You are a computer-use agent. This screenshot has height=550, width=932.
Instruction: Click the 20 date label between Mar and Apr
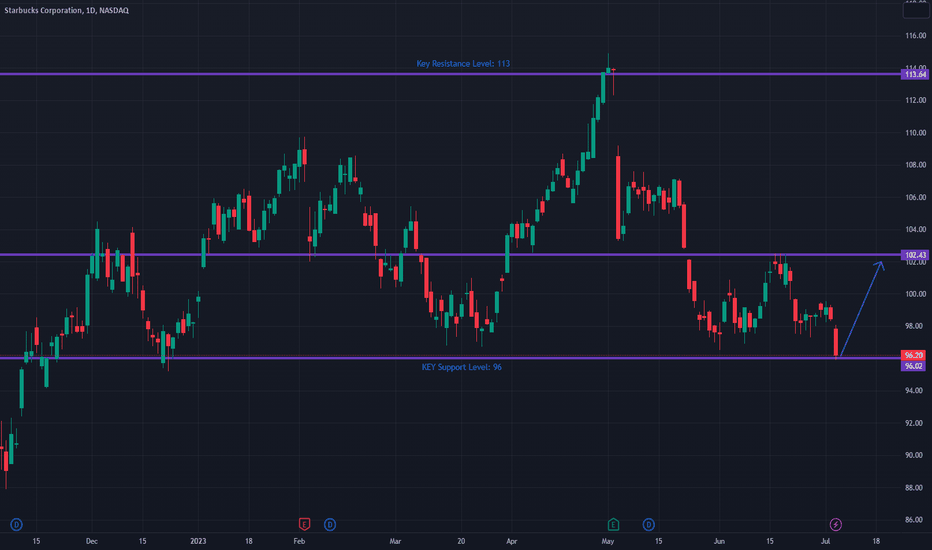pyautogui.click(x=461, y=541)
